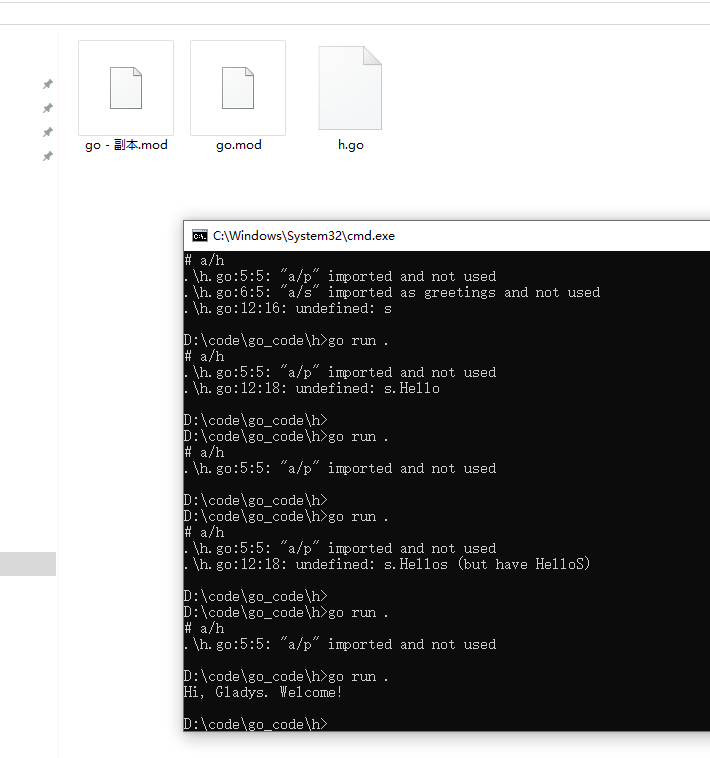Screen dimensions: 710x758
Task: Click the C:\Windows\System32\cmd.exe window title
Action: (x=304, y=236)
